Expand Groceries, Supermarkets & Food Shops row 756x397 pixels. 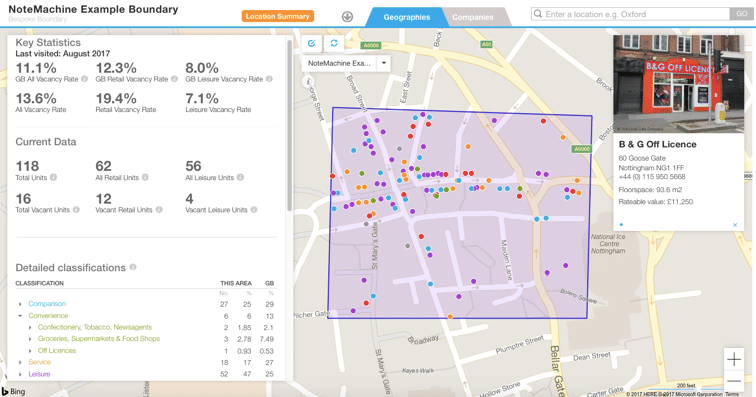click(x=30, y=339)
